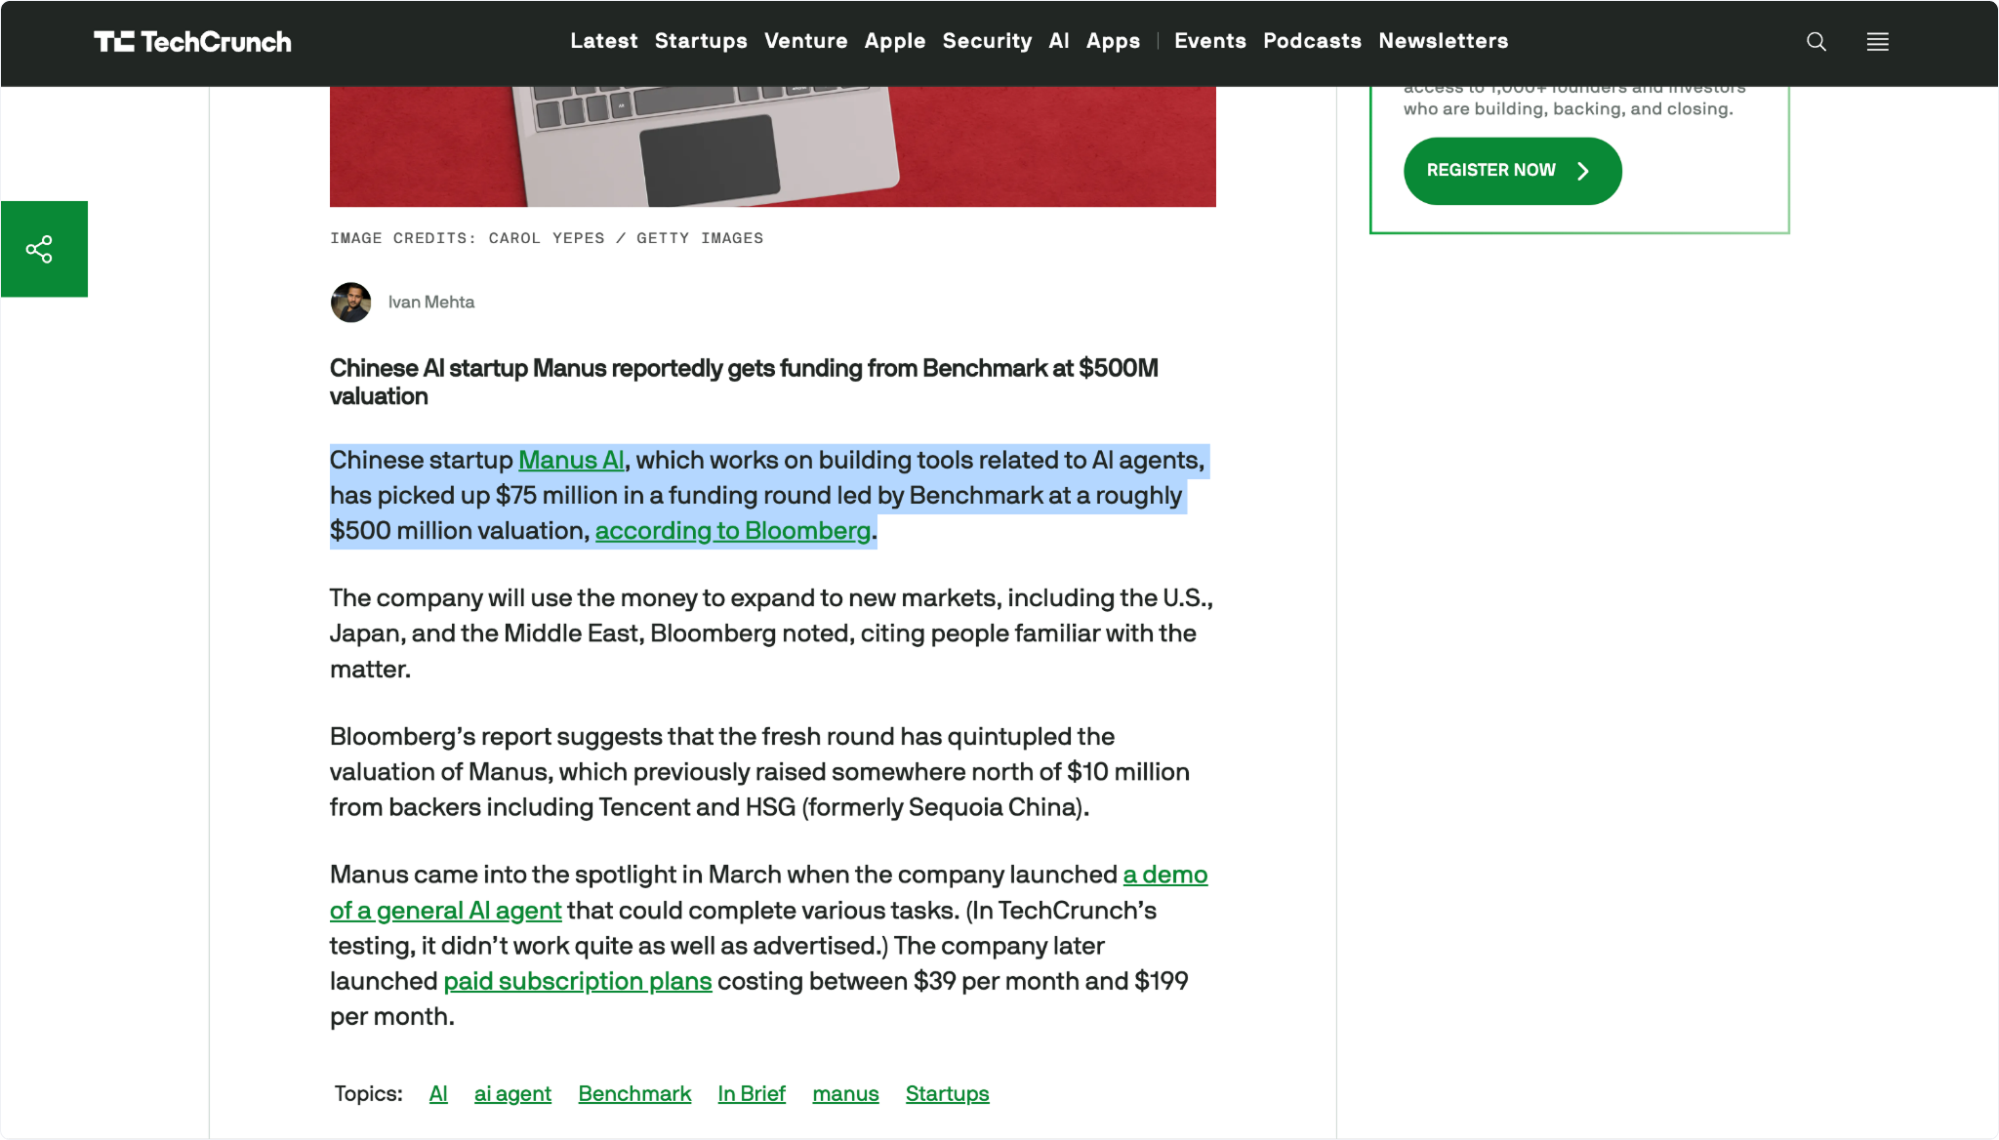Click Ivan Mehta's author avatar

(x=351, y=302)
